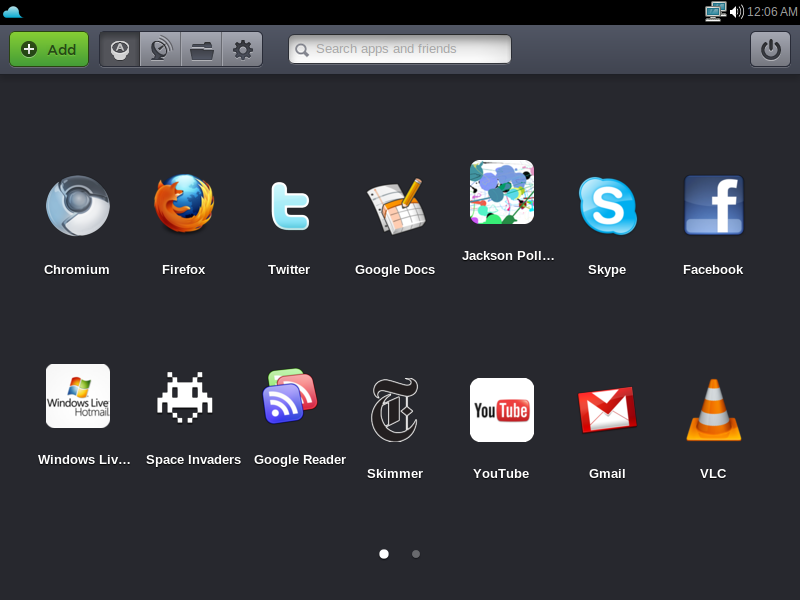Launch the Facebook app icon
This screenshot has width=800, height=600.
[713, 206]
